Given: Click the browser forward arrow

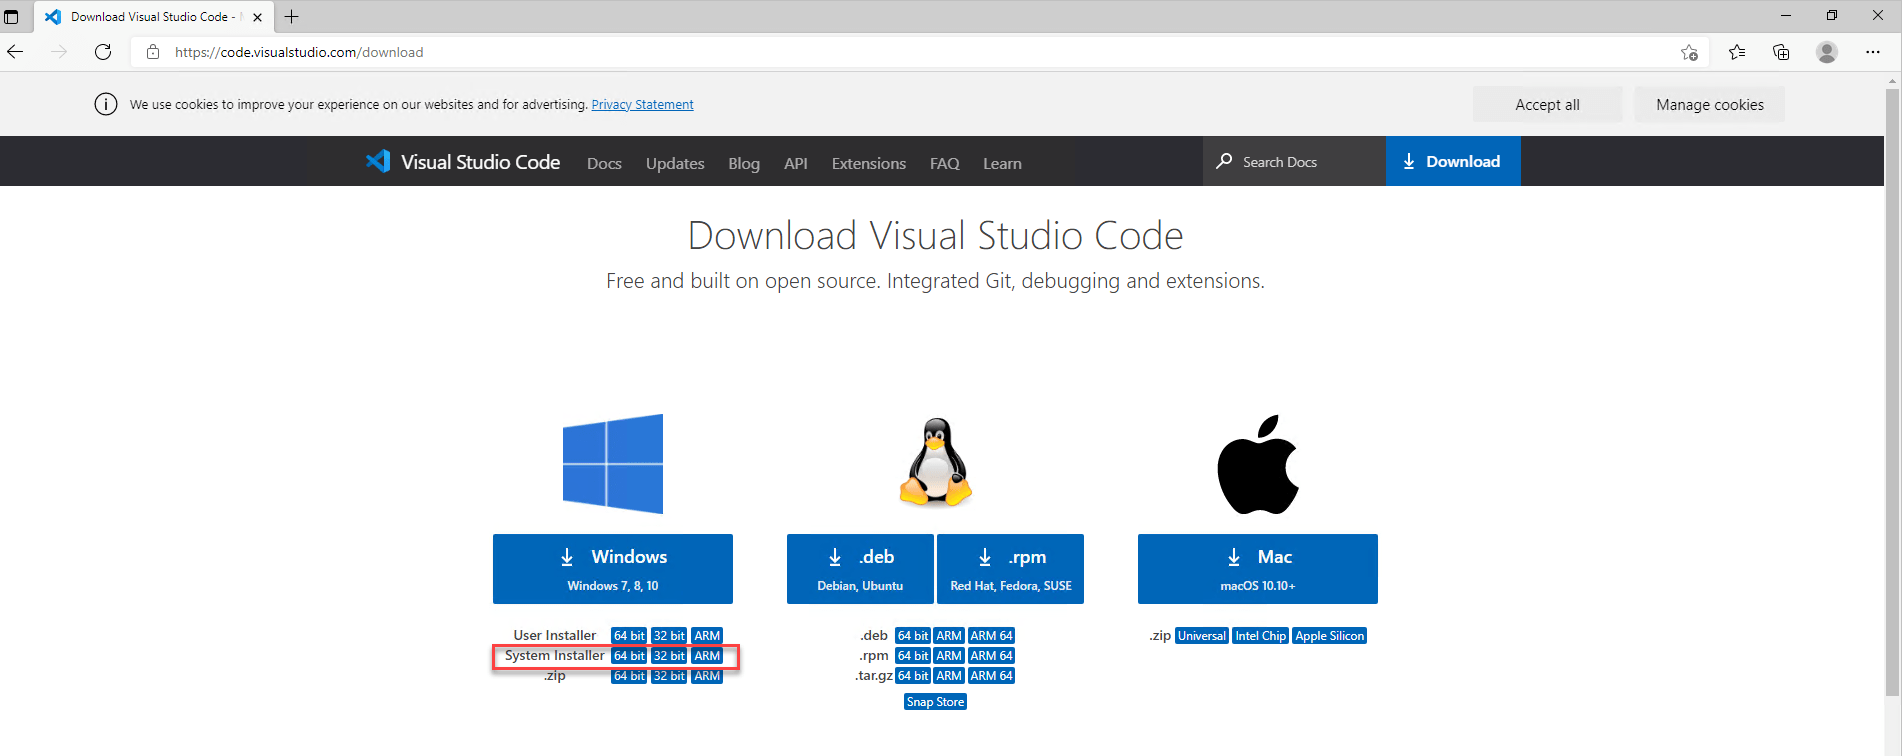Looking at the screenshot, I should click(59, 52).
